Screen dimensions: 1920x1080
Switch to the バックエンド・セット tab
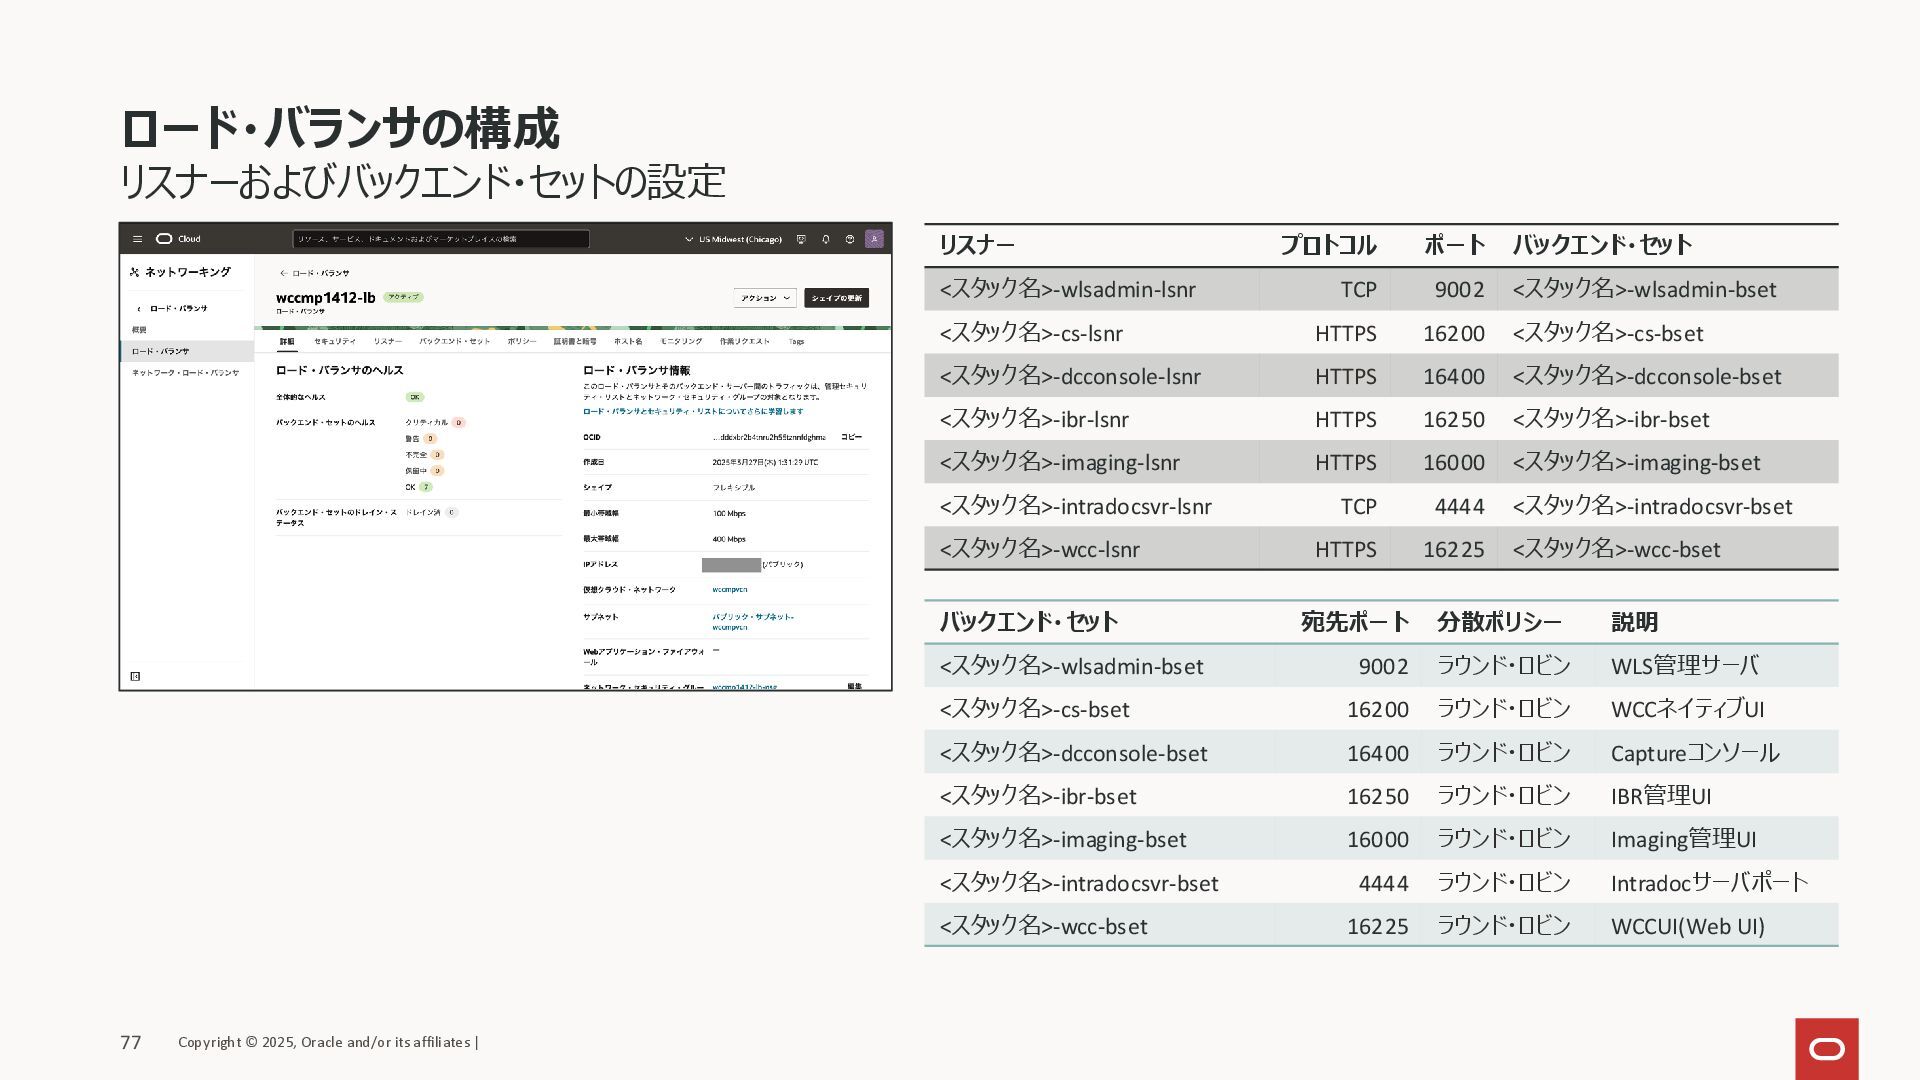454,342
